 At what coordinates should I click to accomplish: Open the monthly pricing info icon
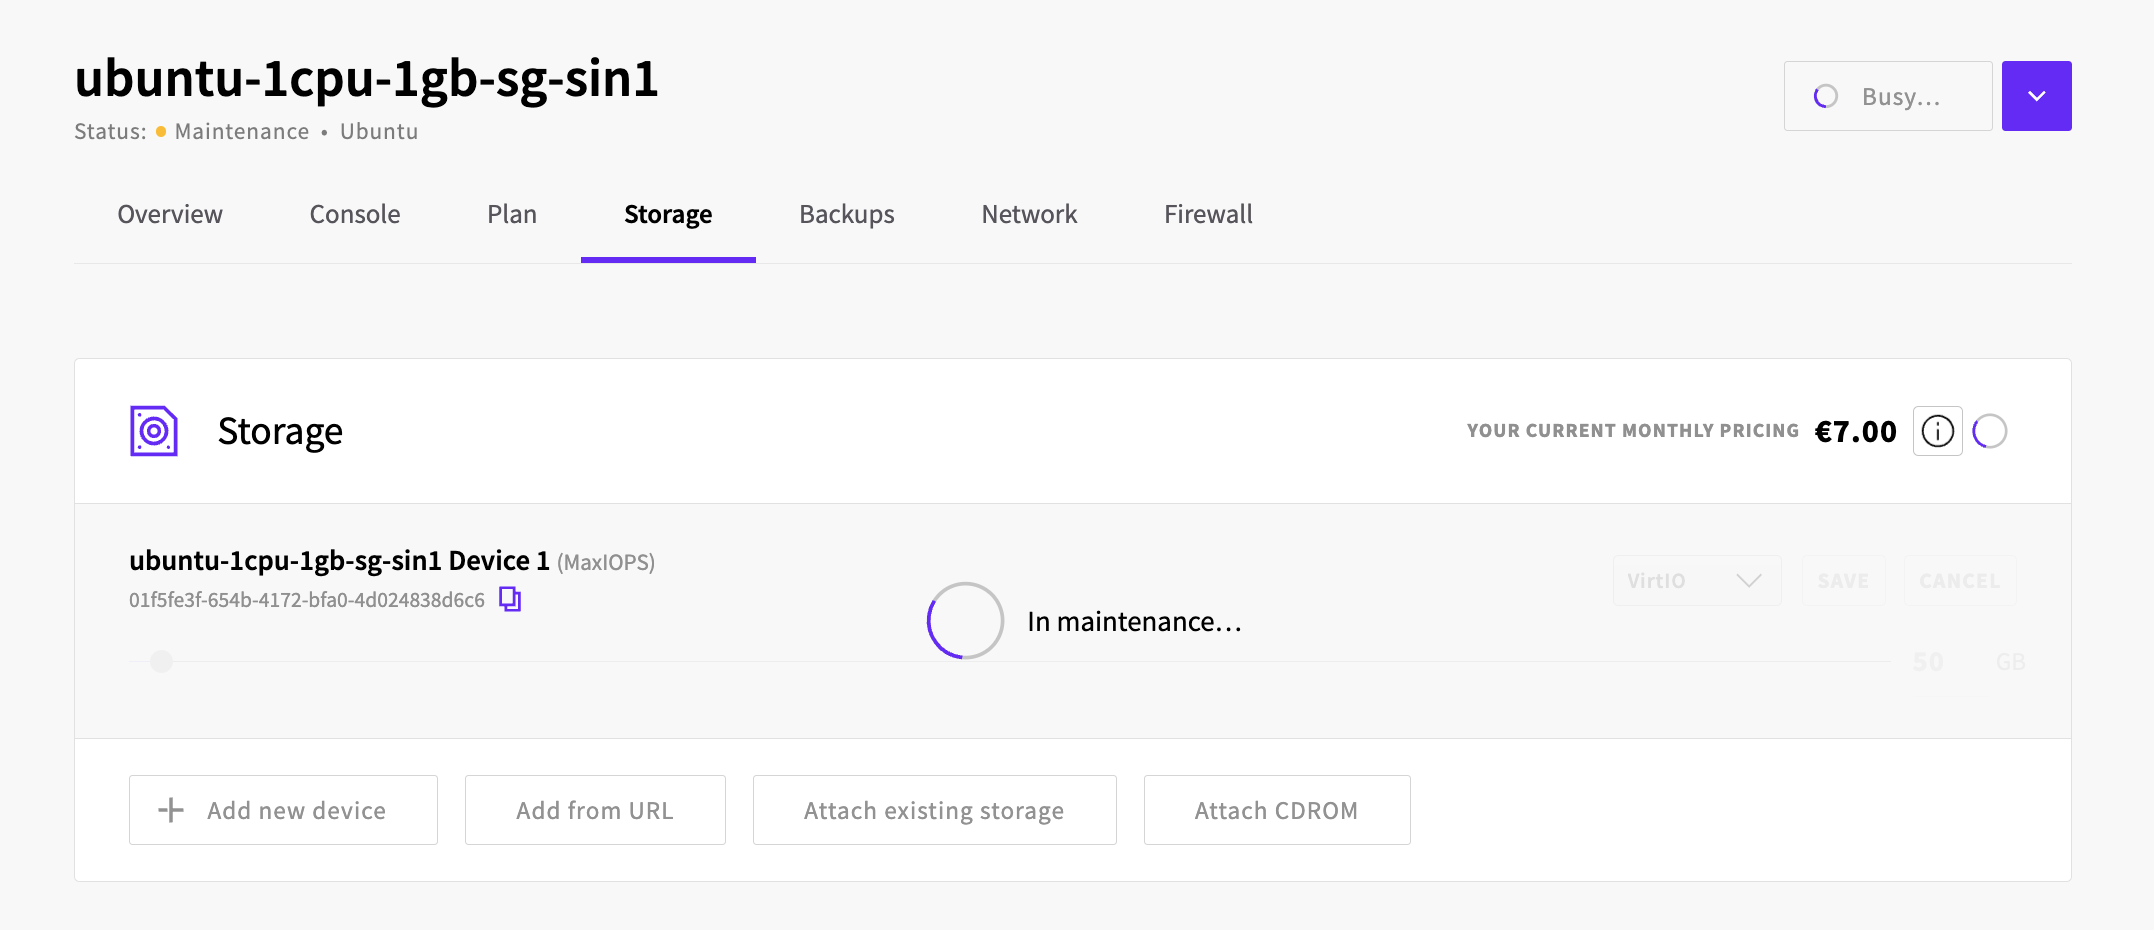[x=1937, y=431]
